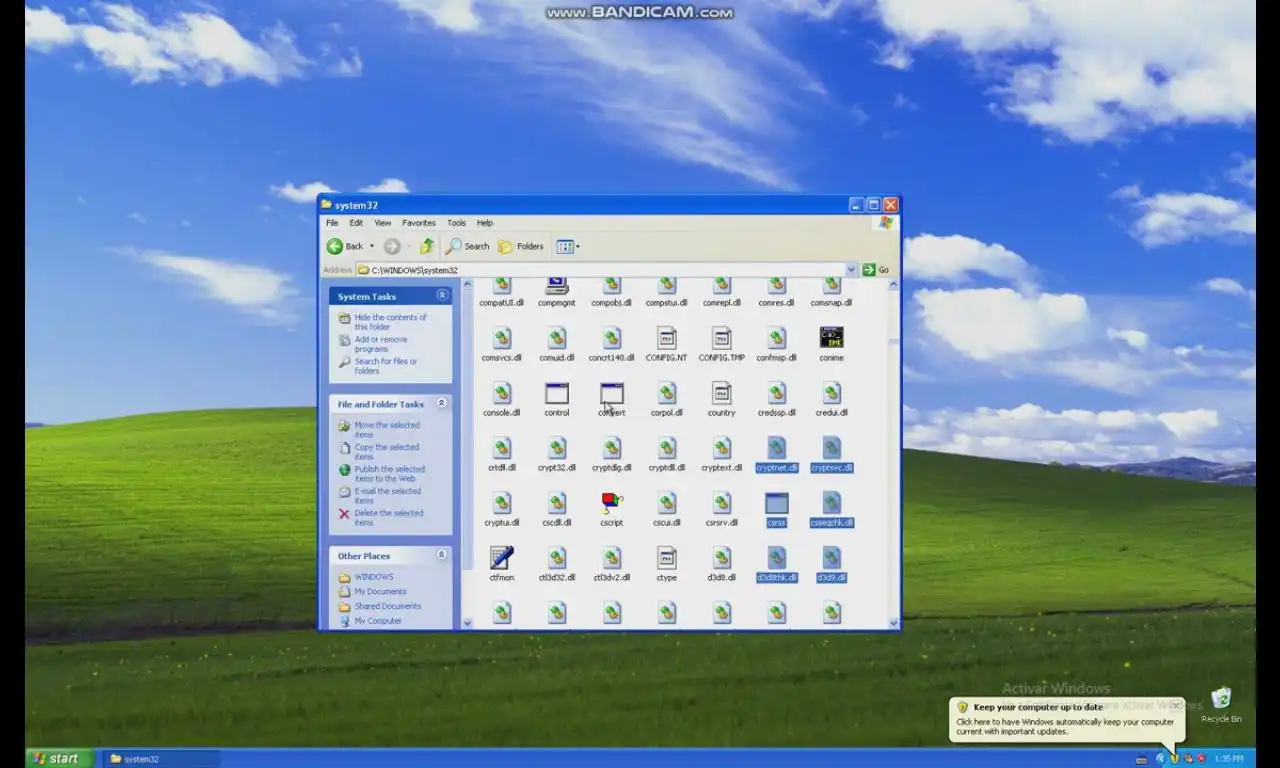Open the Search pane from toolbar

click(468, 246)
